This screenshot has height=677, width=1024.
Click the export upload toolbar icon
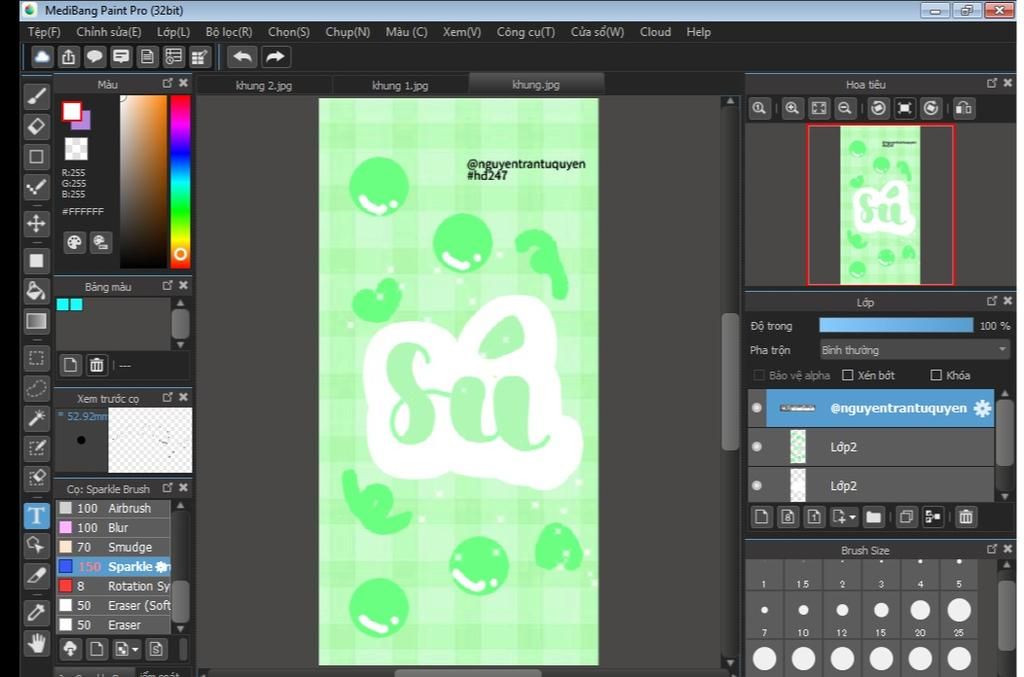[x=69, y=57]
